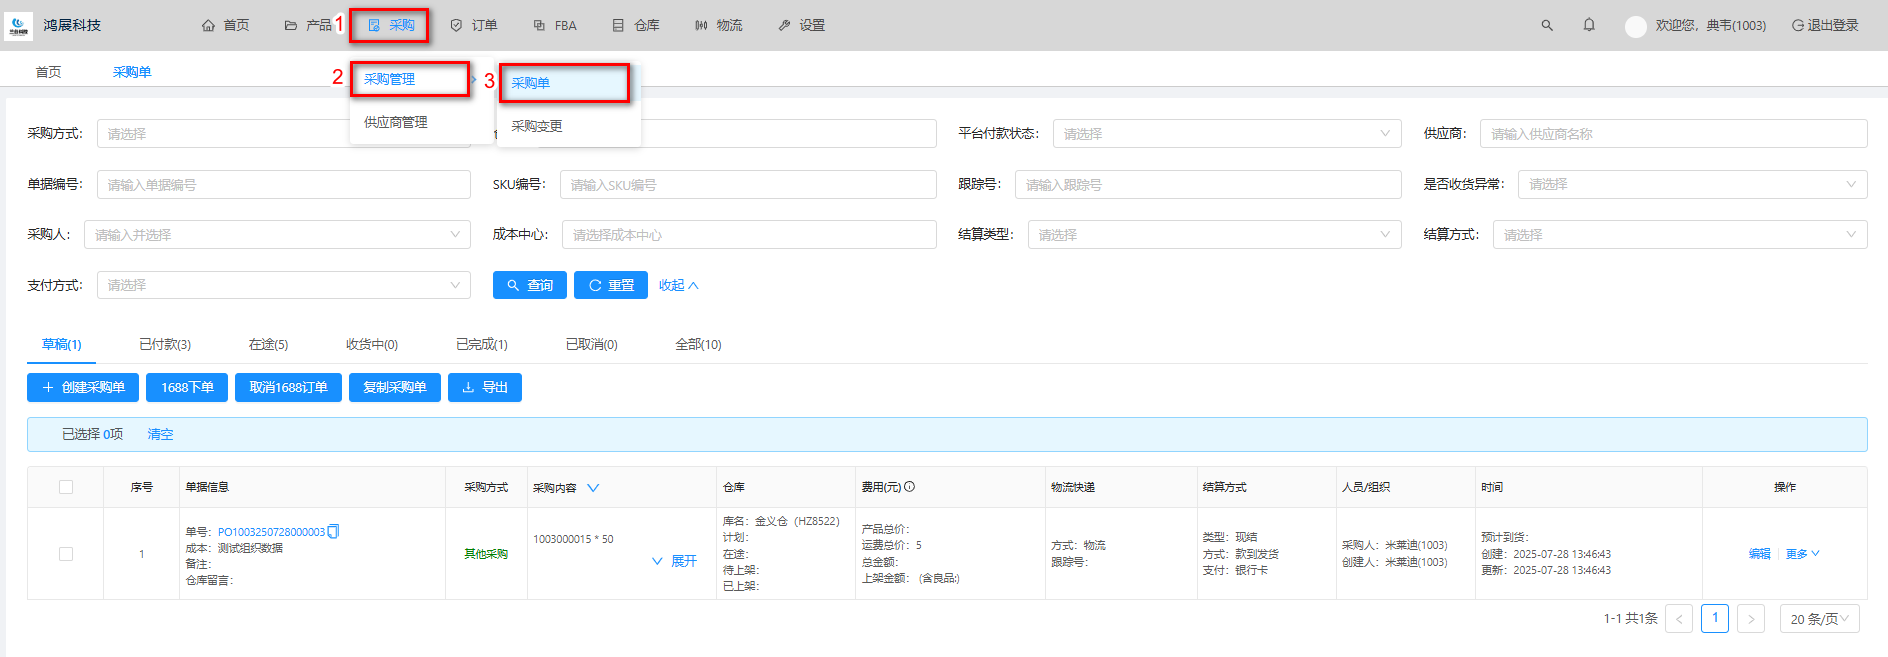Check the checkbox for row 1
The width and height of the screenshot is (1888, 657).
[x=66, y=554]
